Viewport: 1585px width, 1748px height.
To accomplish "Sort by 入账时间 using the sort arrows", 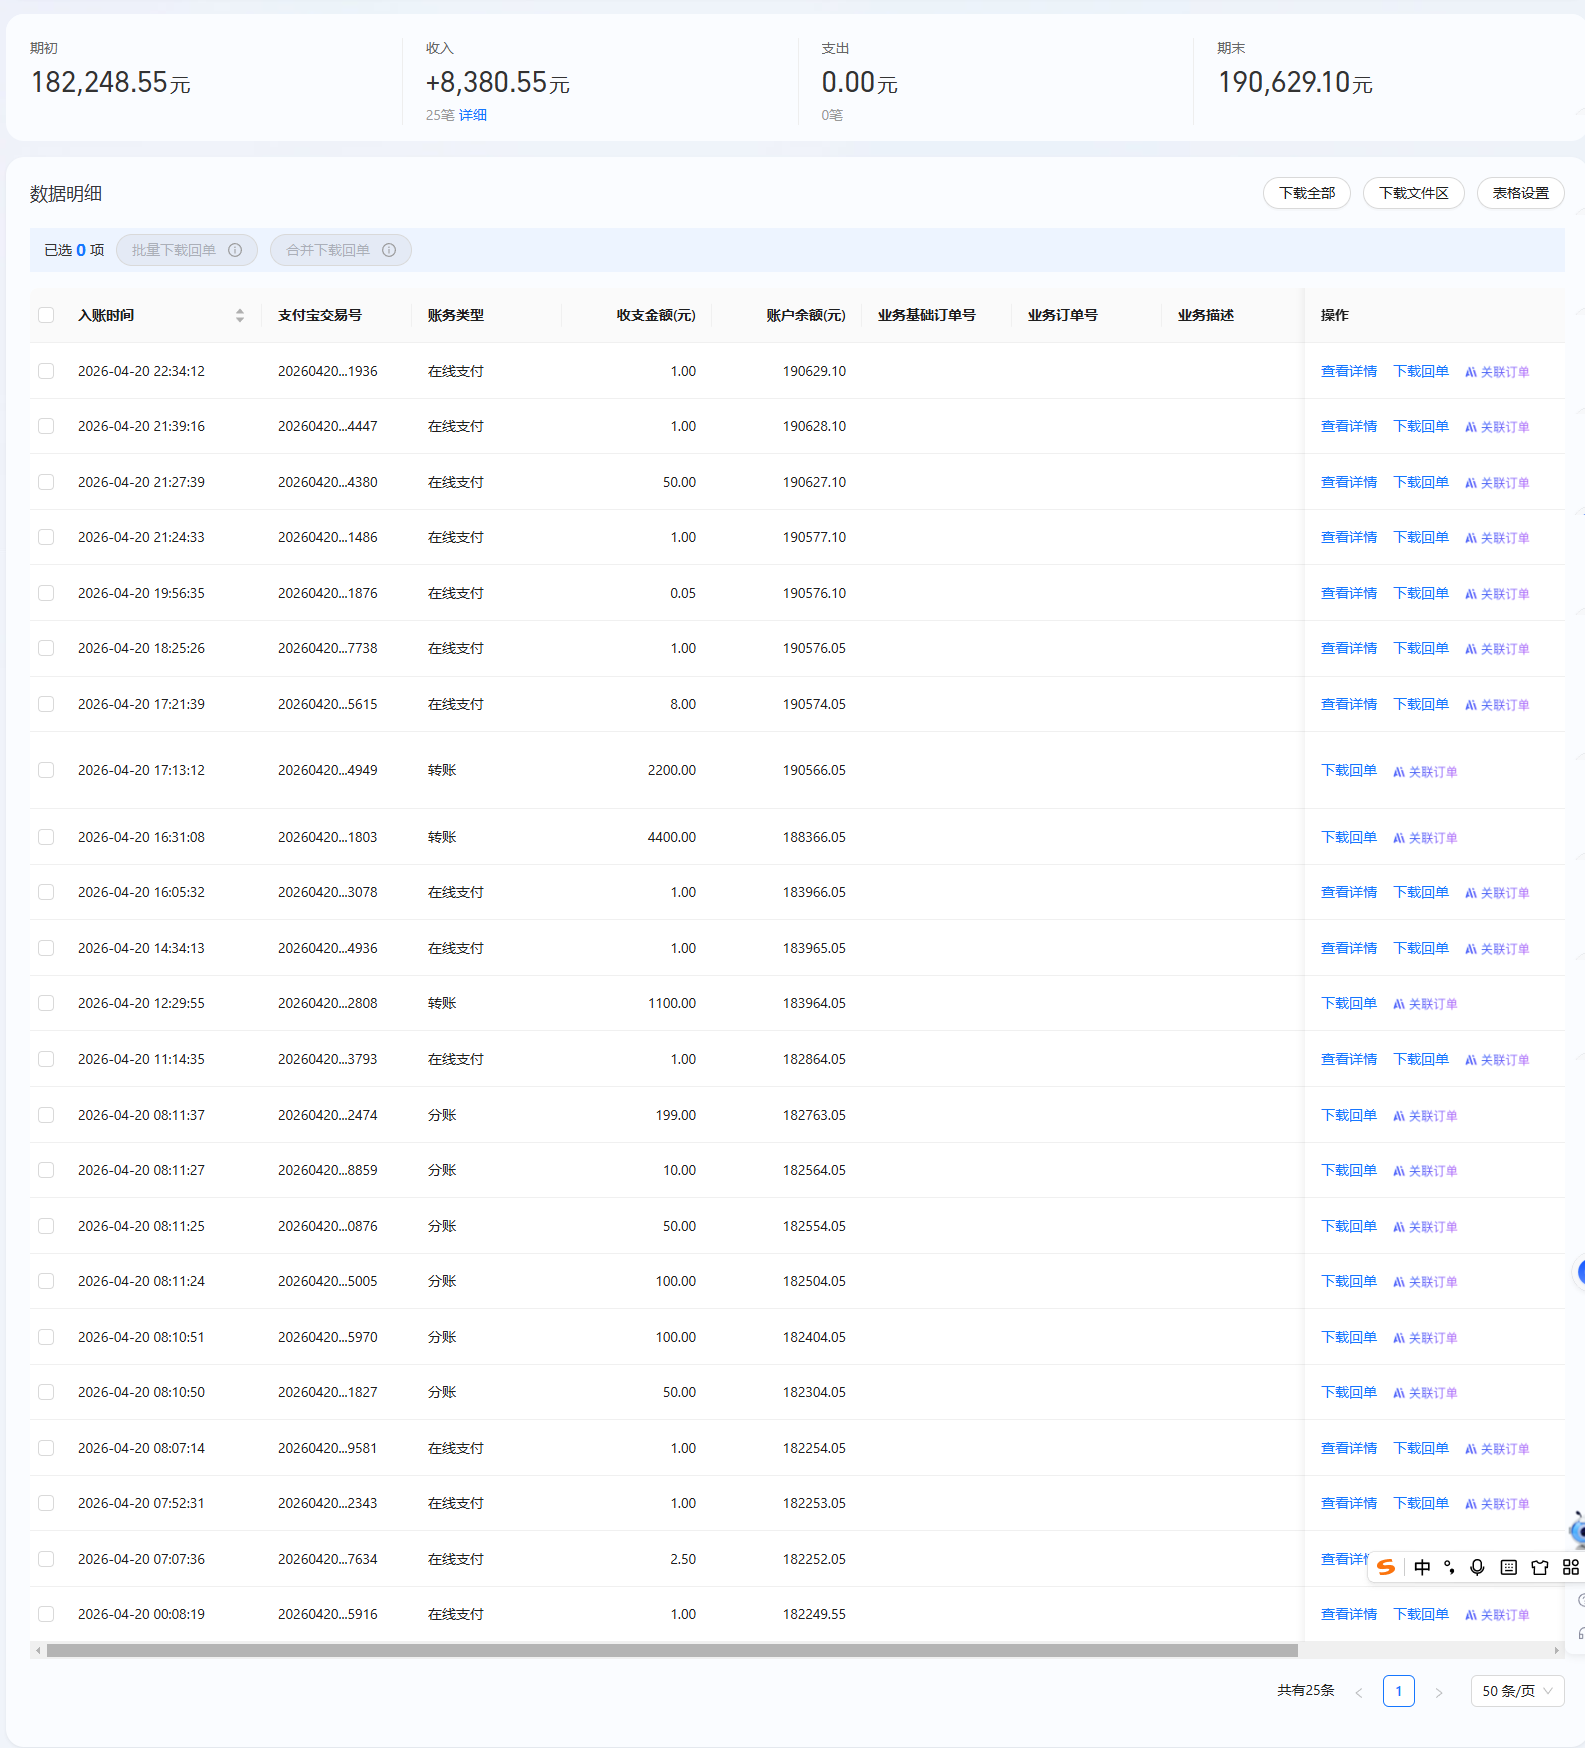I will click(240, 315).
